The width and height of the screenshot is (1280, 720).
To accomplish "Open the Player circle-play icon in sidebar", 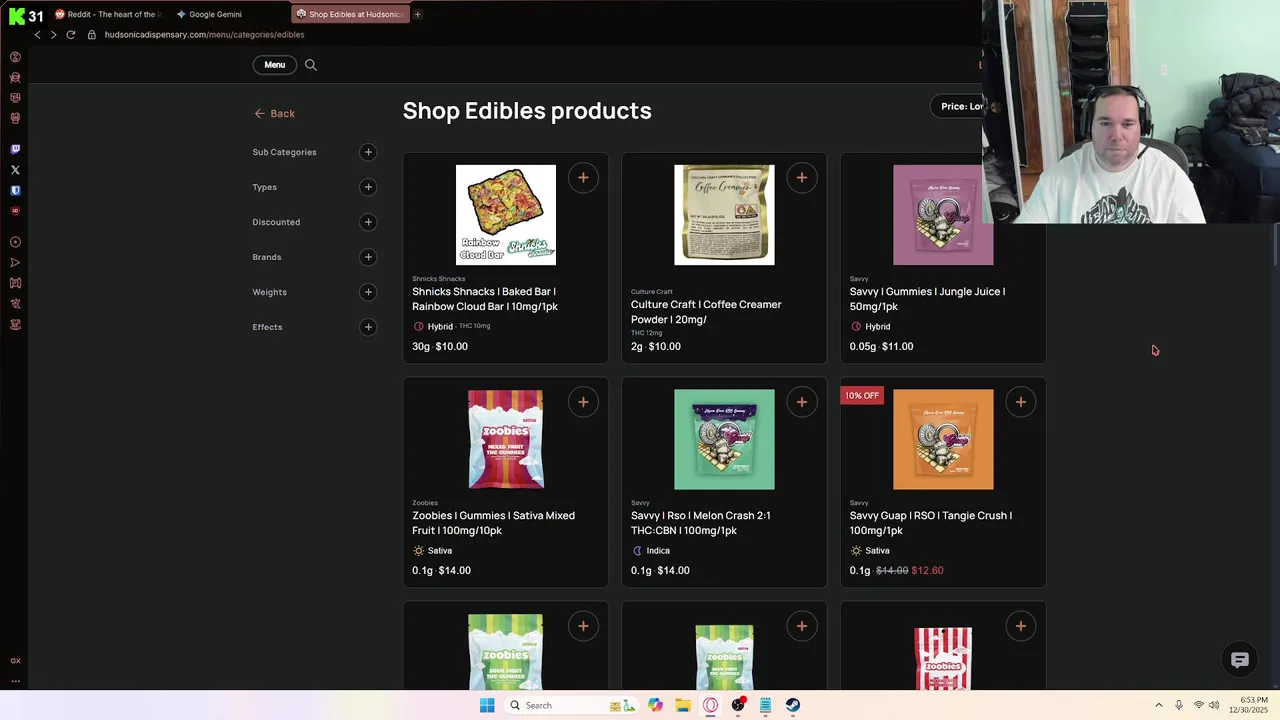I will click(15, 242).
